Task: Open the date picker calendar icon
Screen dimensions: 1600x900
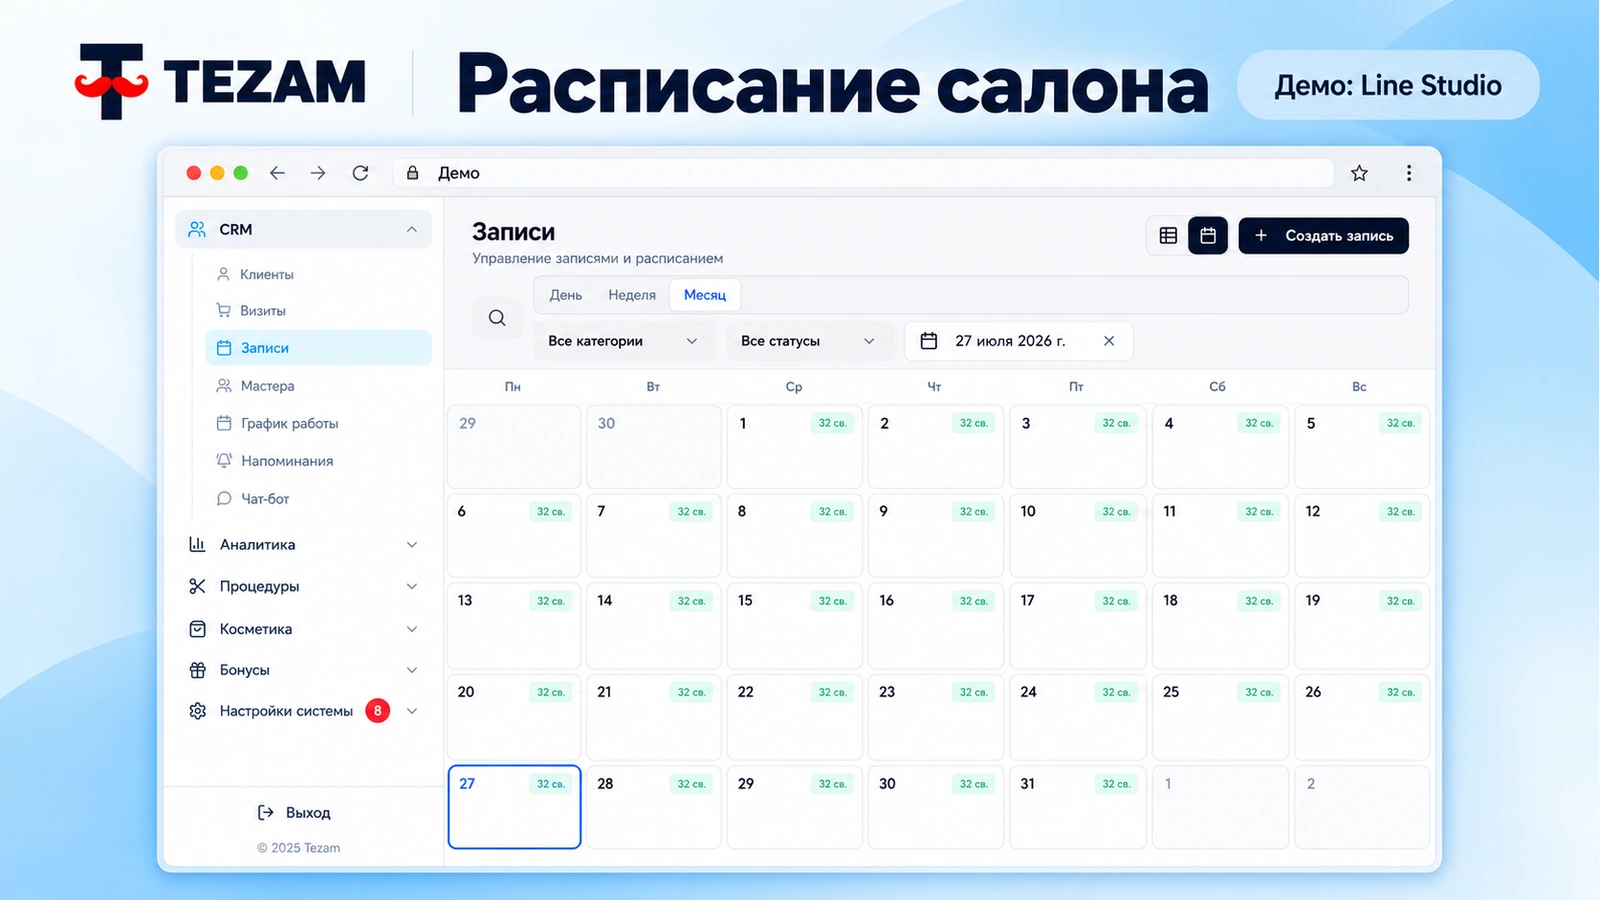Action: point(929,341)
